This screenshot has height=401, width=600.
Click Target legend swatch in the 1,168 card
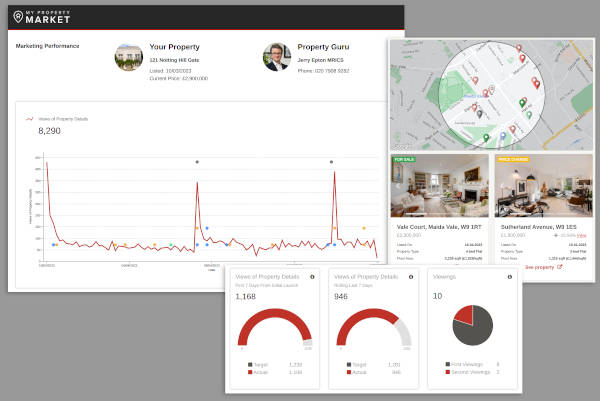[250, 365]
